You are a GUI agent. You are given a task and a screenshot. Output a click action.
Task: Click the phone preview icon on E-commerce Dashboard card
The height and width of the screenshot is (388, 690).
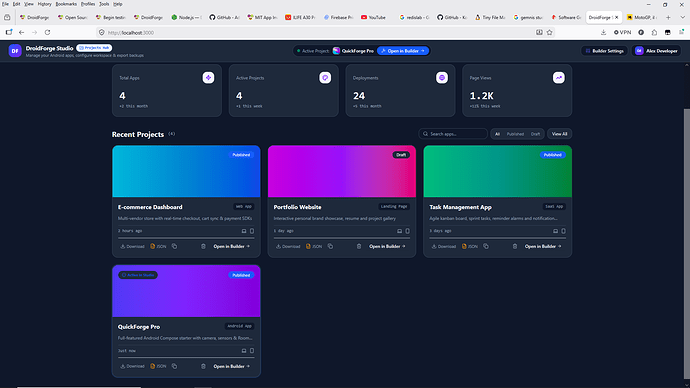coord(252,231)
